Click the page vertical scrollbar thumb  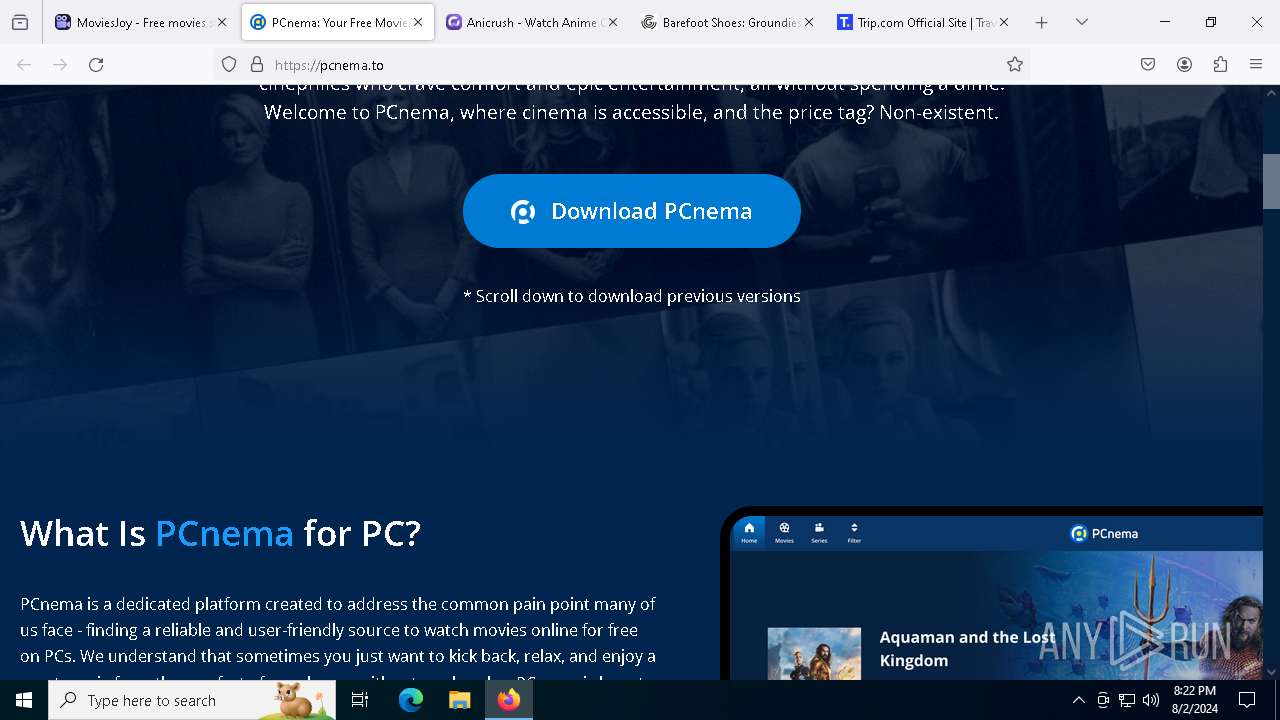click(x=1271, y=181)
